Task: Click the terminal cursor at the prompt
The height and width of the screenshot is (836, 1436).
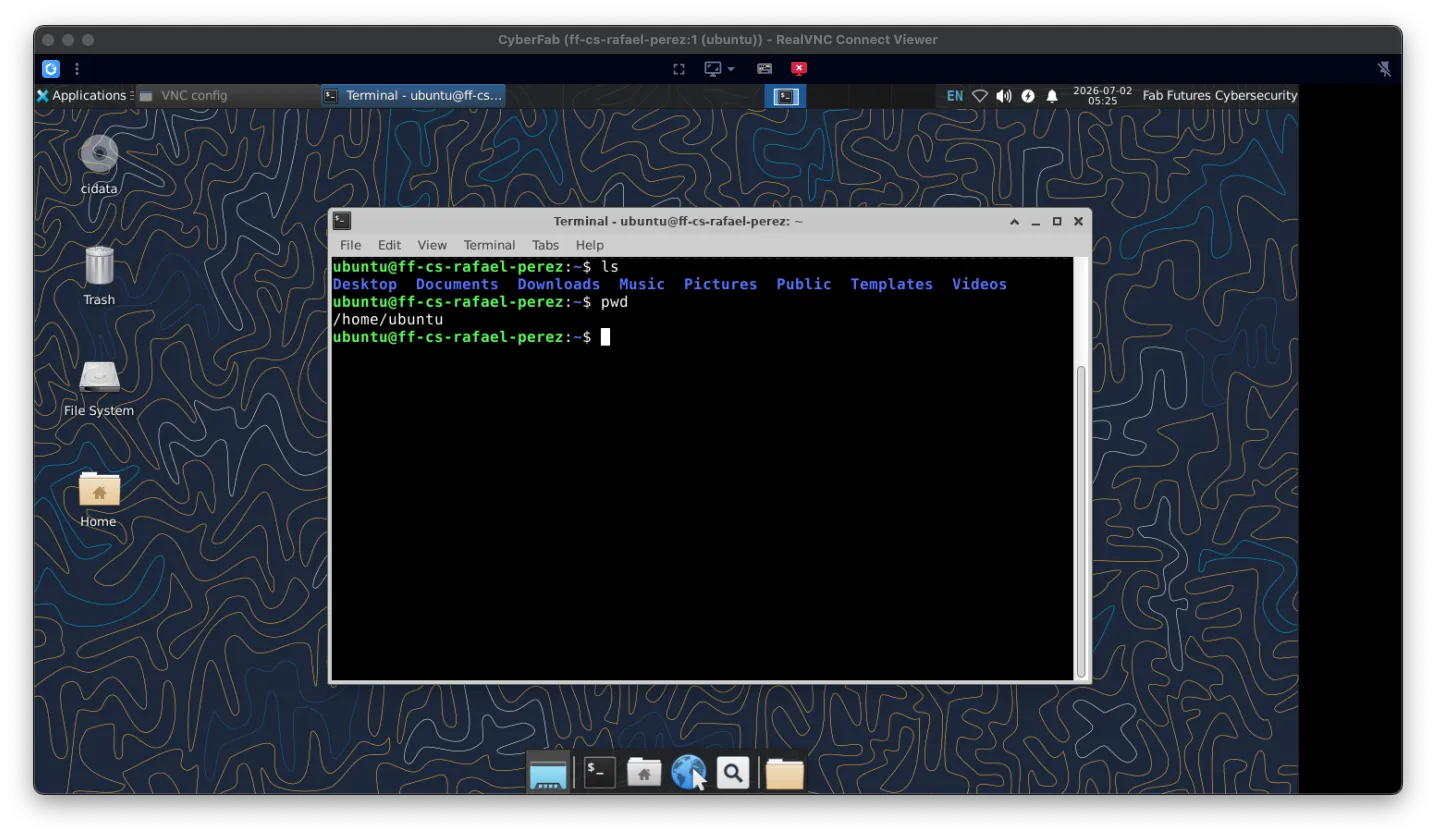Action: (606, 337)
